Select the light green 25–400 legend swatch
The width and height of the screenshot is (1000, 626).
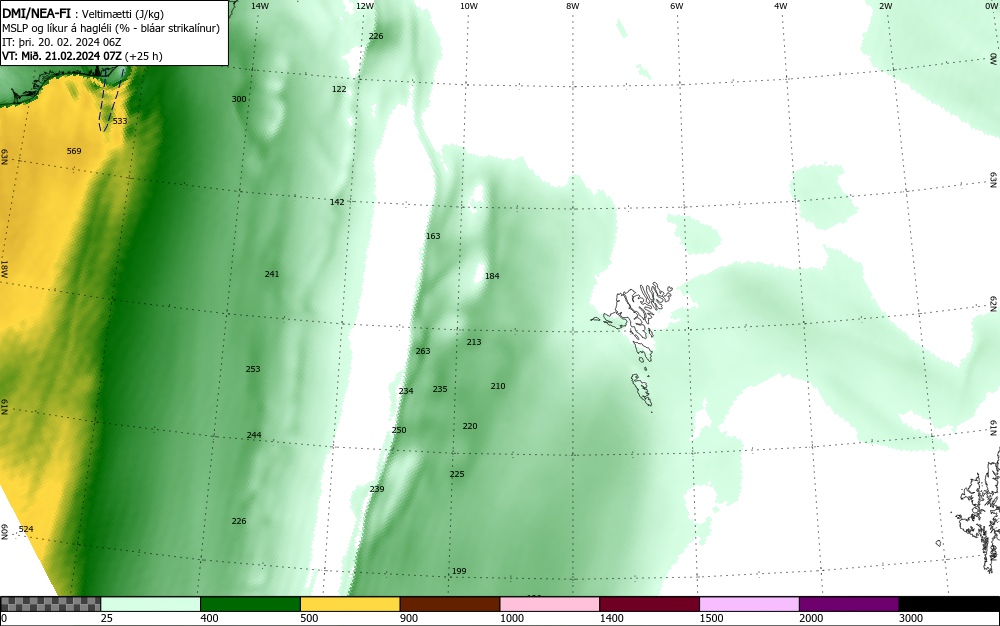click(151, 604)
